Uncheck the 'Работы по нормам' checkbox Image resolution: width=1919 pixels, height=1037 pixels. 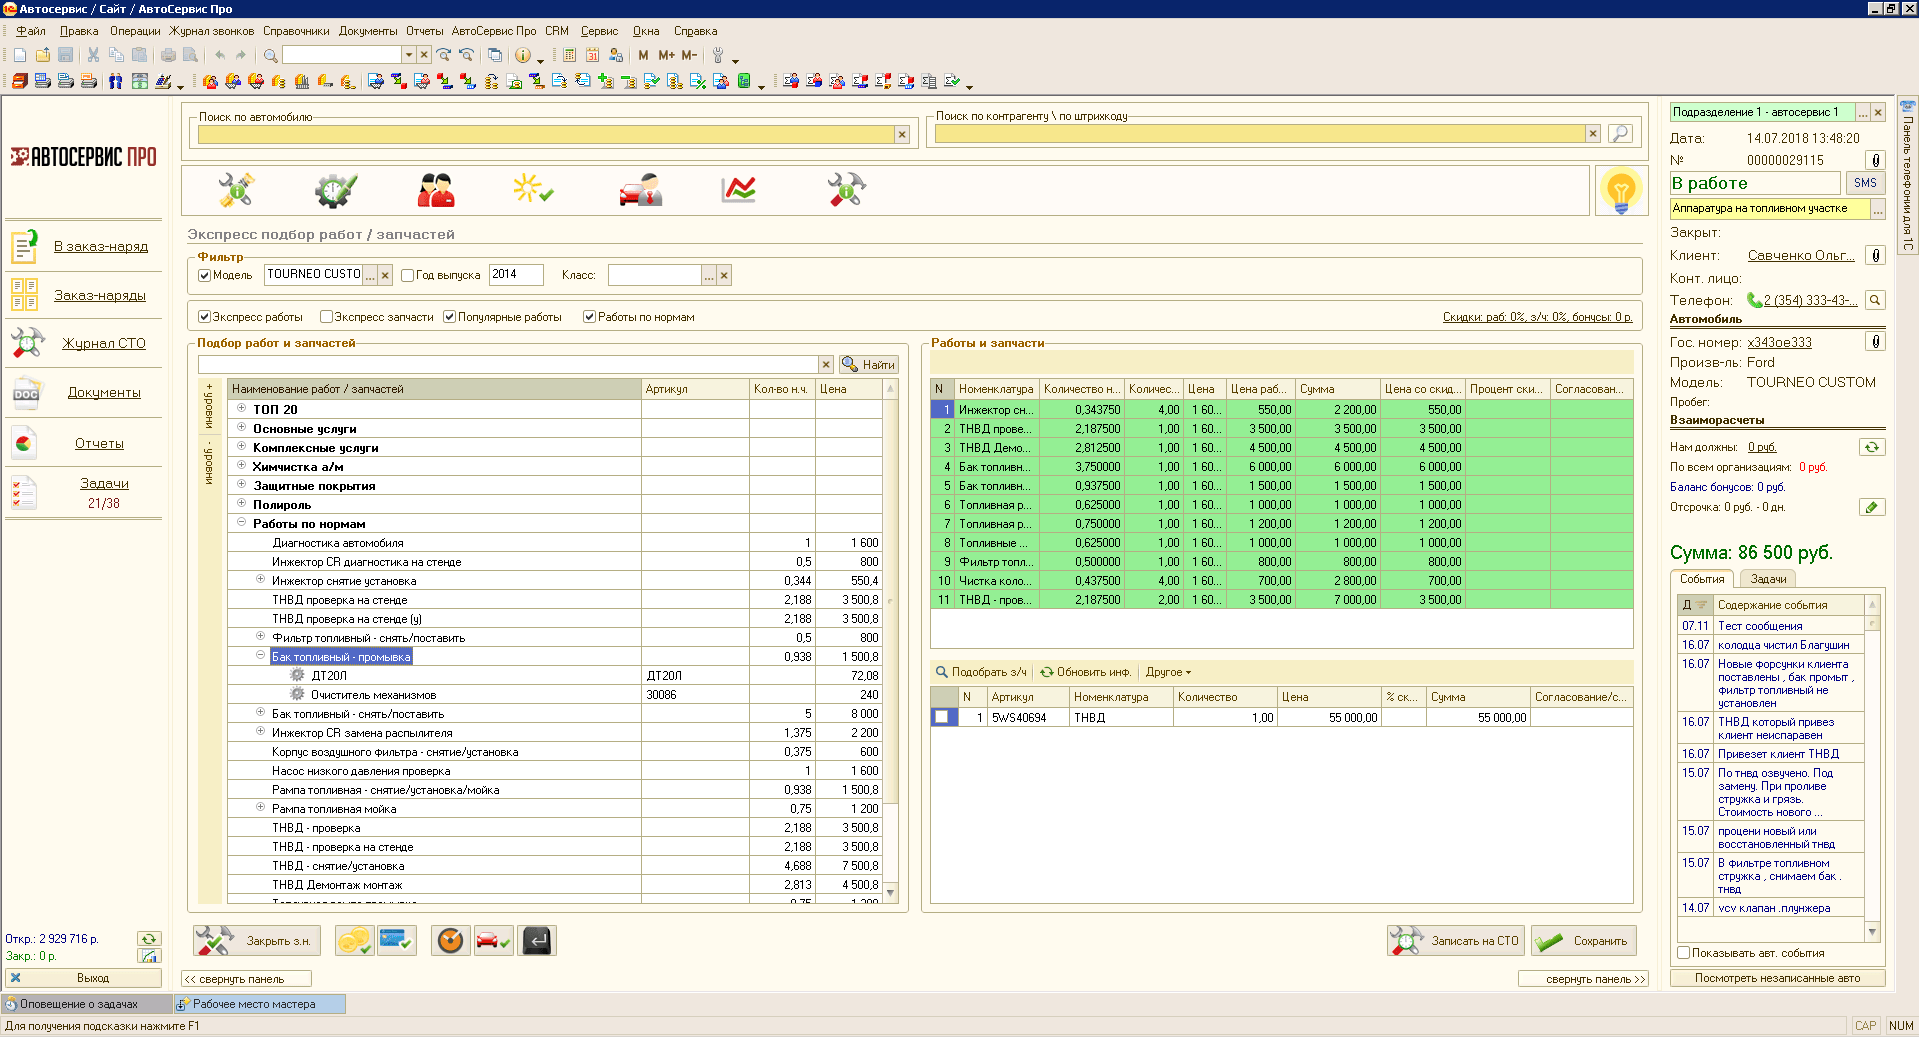pyautogui.click(x=590, y=317)
